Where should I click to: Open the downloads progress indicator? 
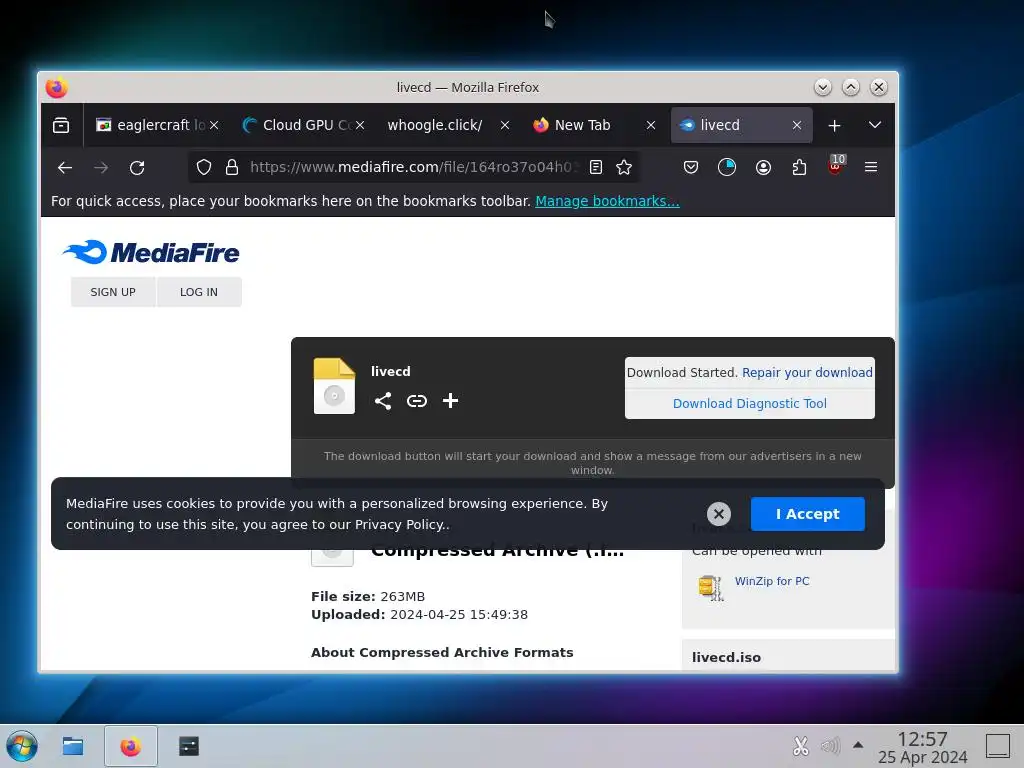(727, 167)
